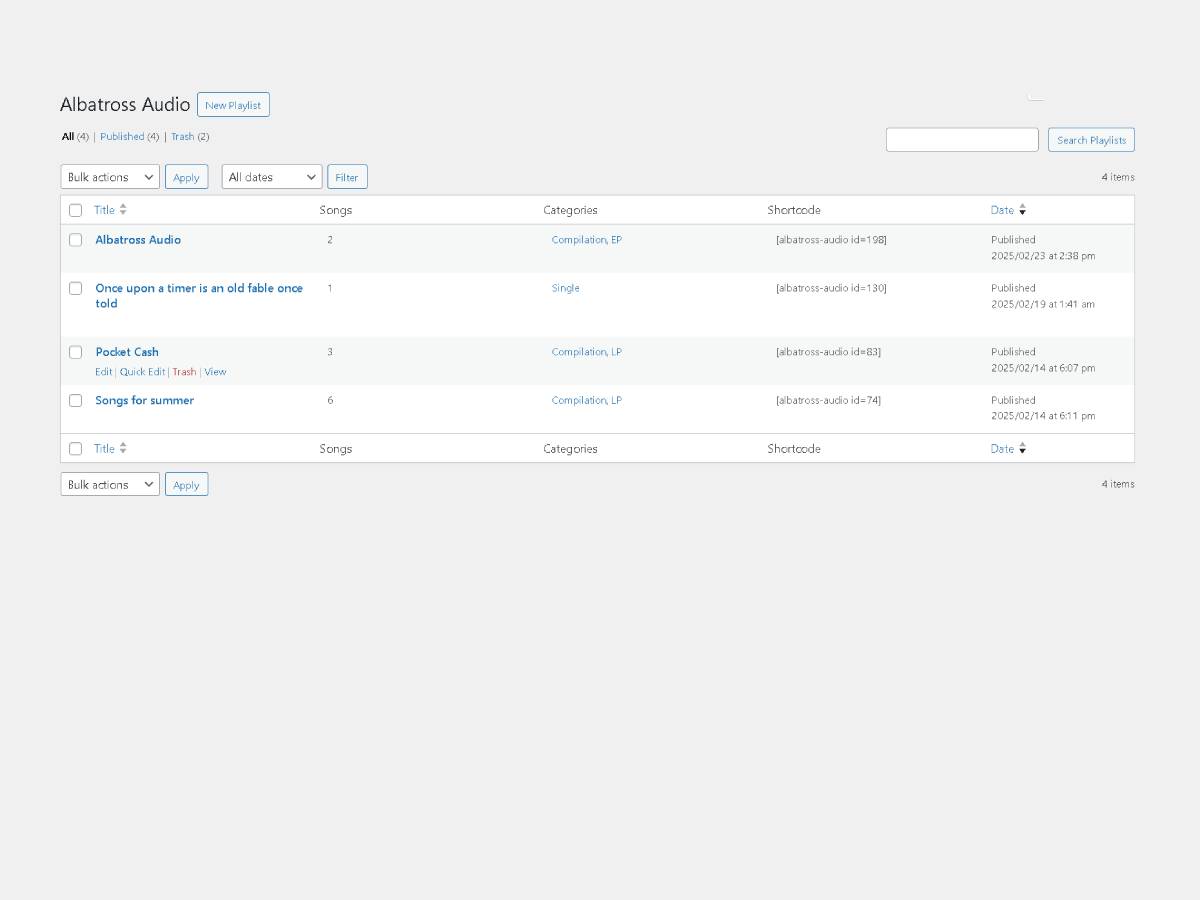Move Pocket Cash to Trash
The image size is (1200, 900).
184,372
